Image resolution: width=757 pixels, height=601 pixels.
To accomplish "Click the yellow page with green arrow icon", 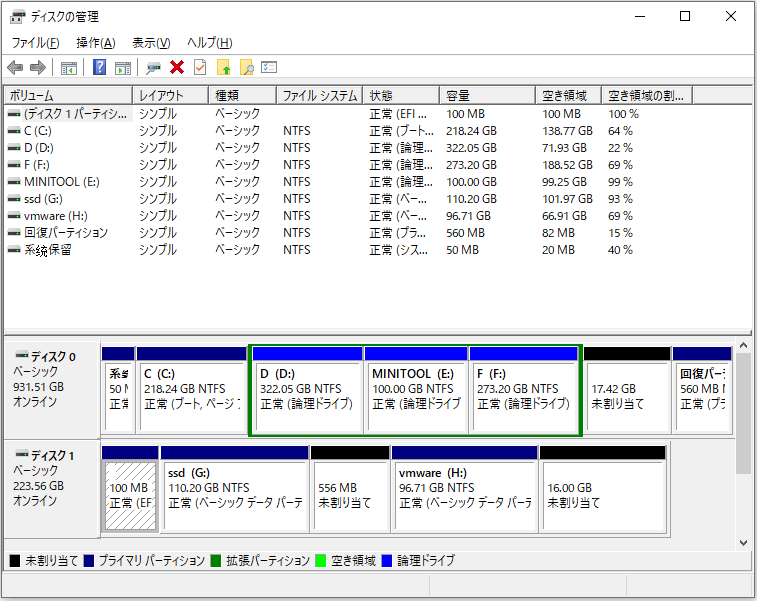I will click(223, 68).
